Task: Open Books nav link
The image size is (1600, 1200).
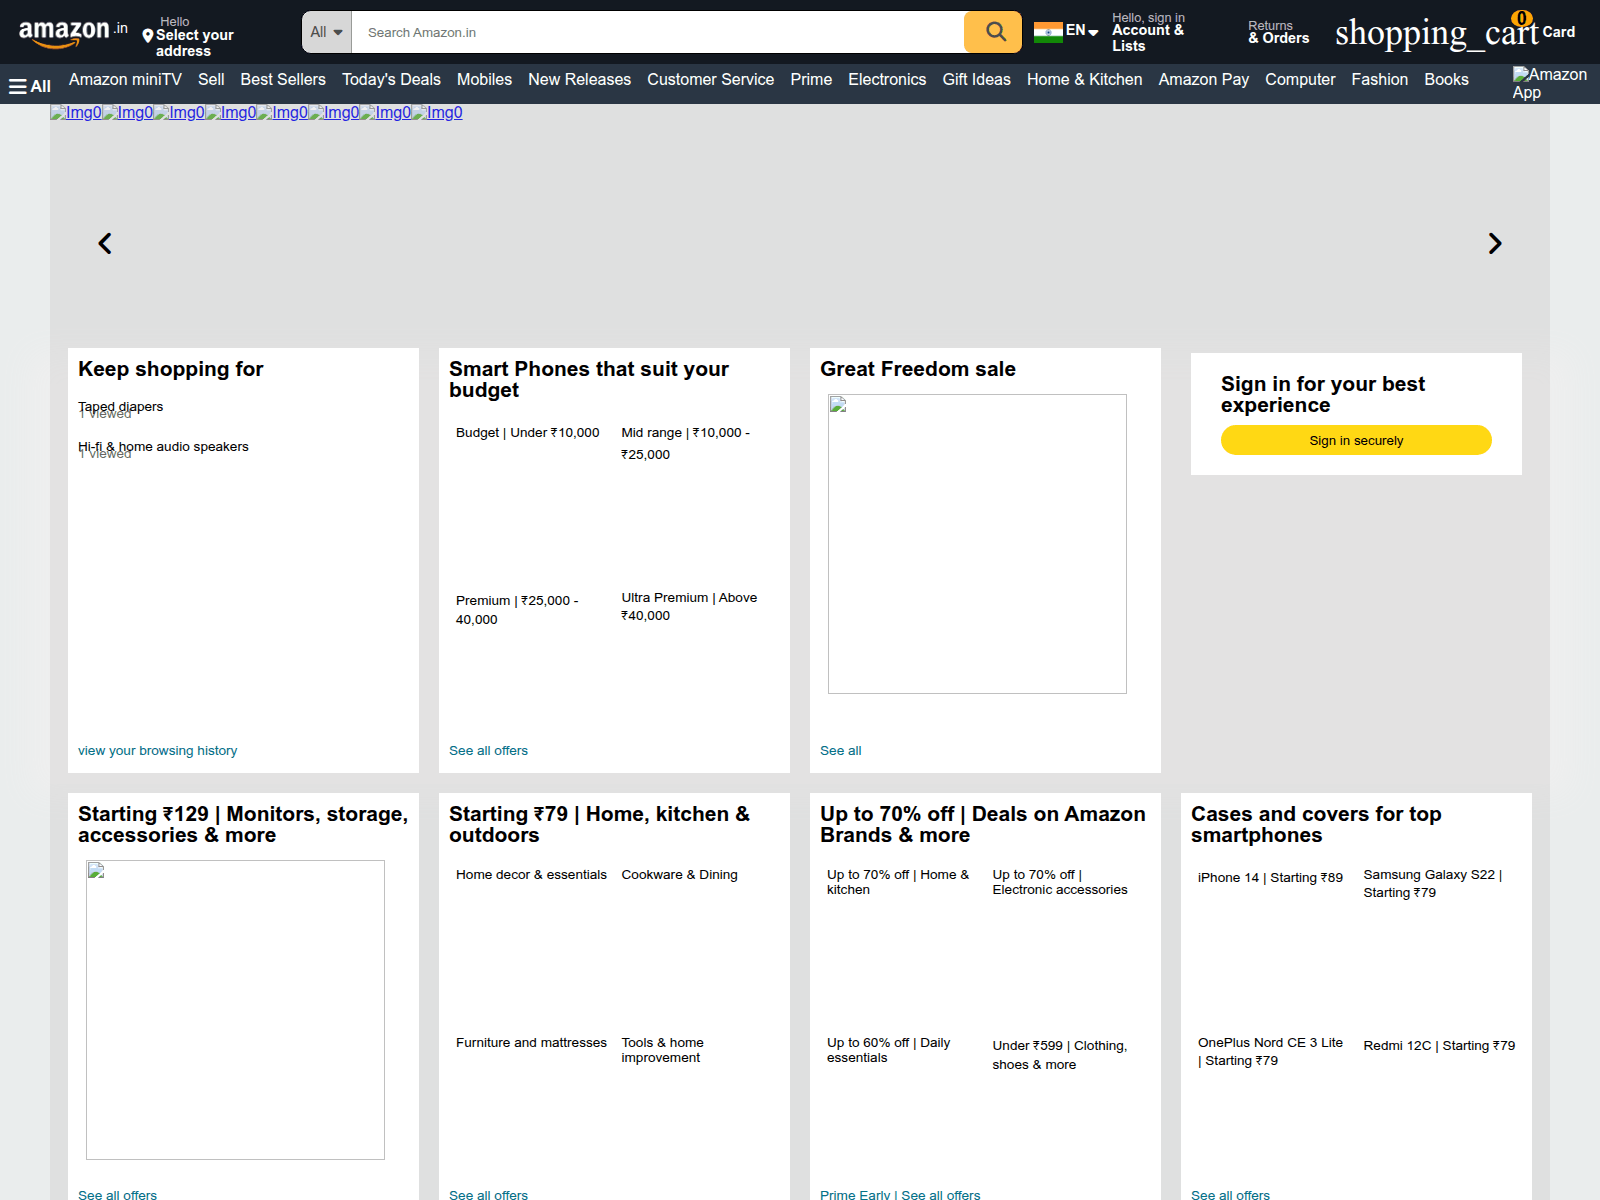Action: tap(1446, 80)
